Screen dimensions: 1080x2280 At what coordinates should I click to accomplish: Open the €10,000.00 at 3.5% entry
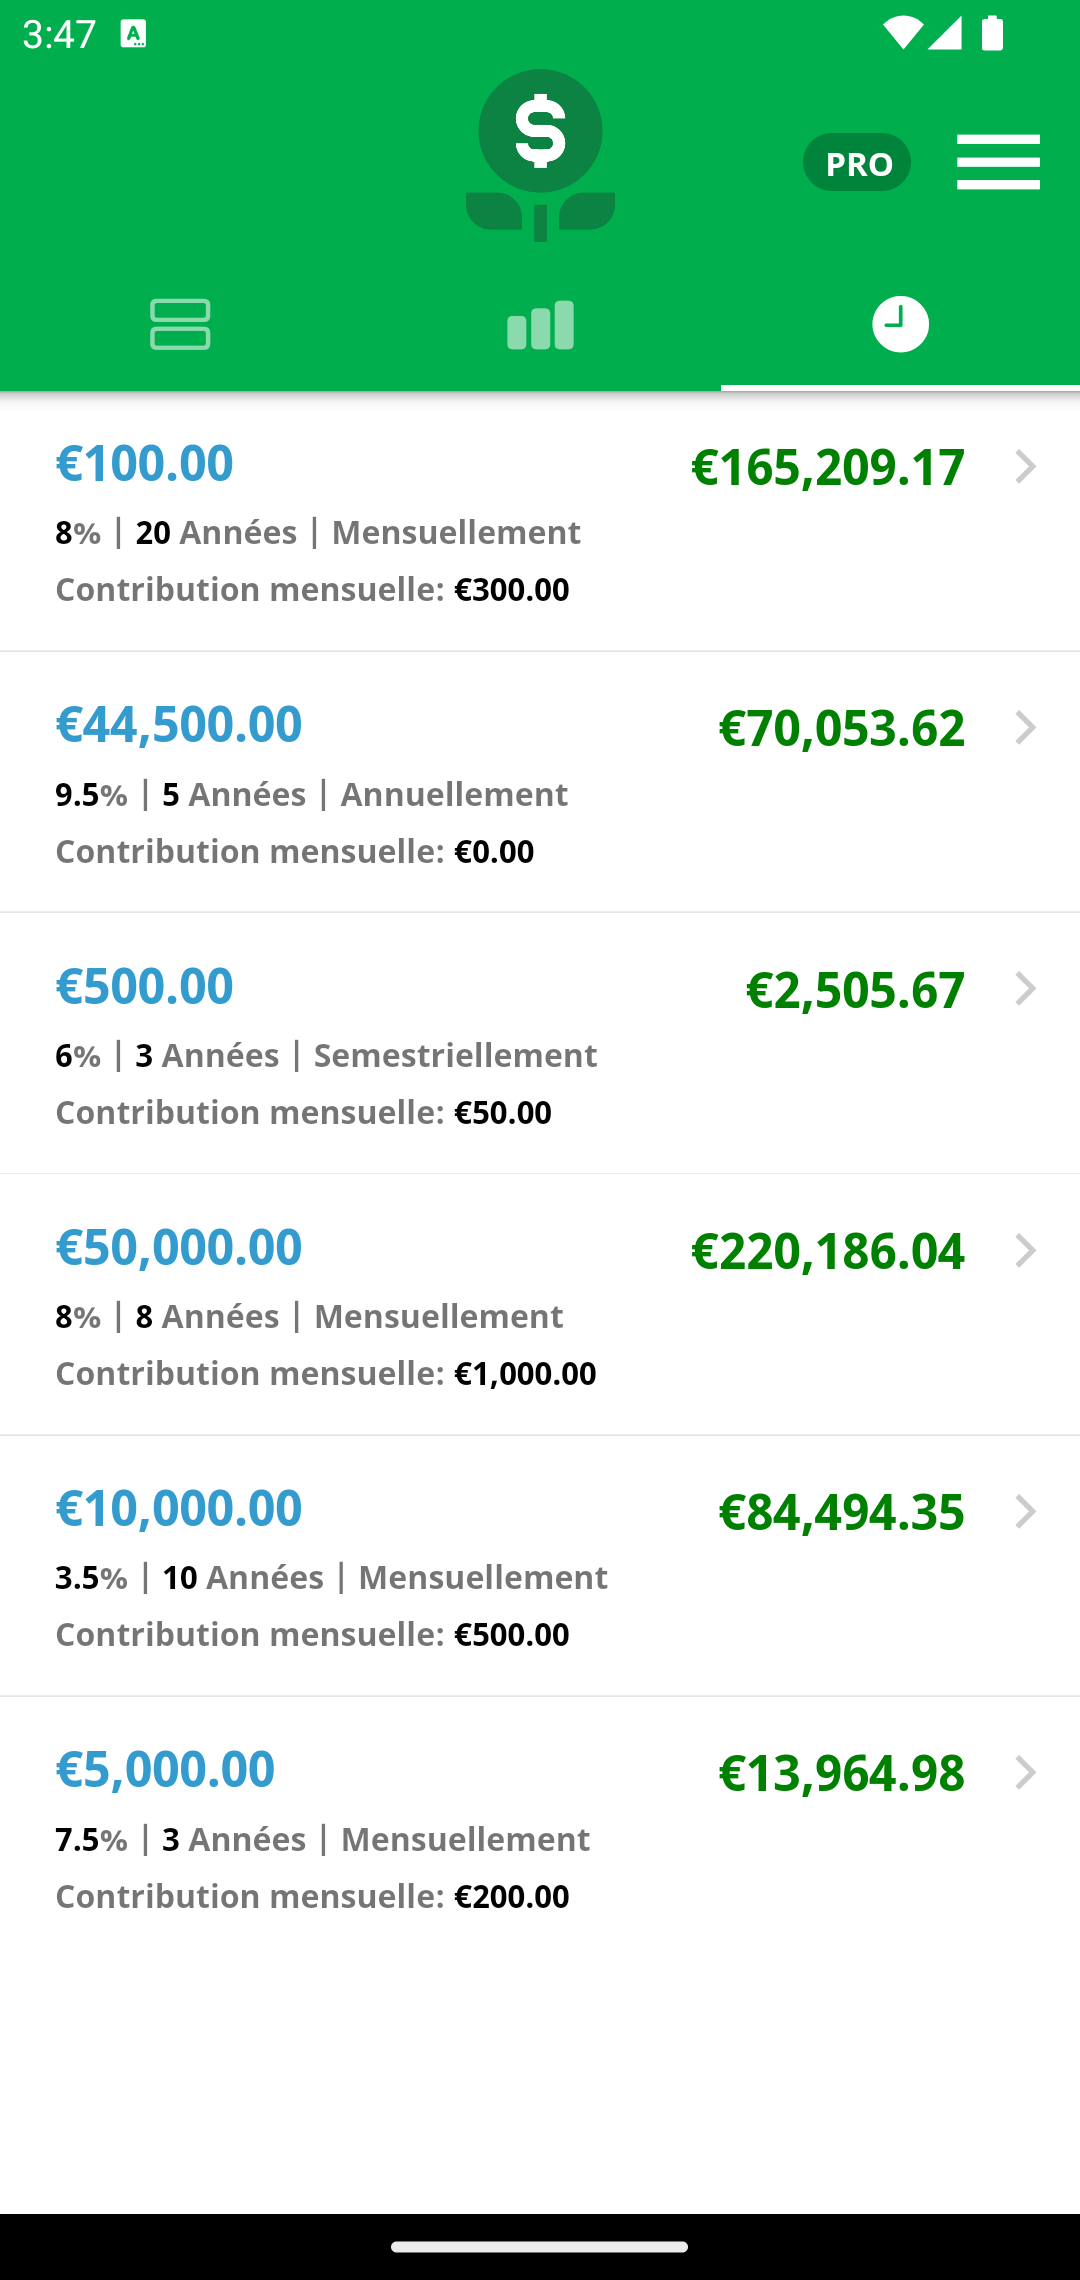click(x=540, y=1566)
